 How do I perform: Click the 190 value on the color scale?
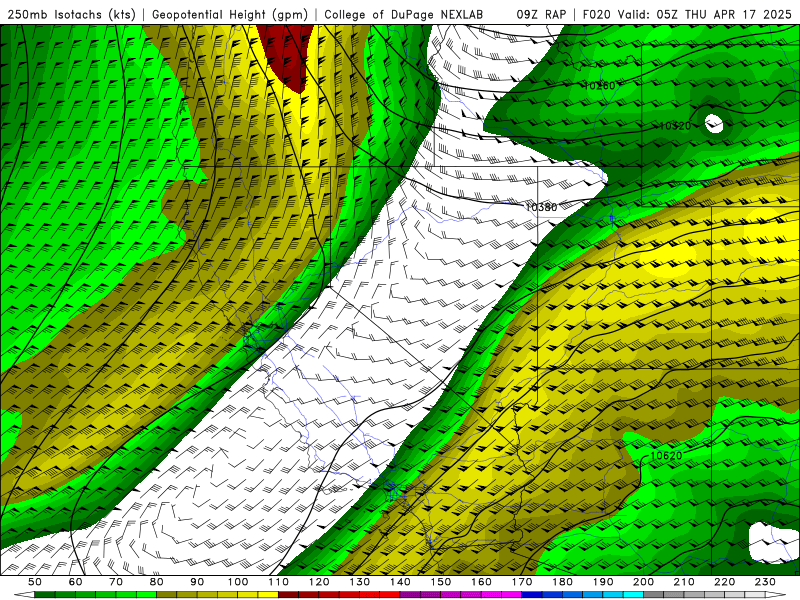(x=603, y=582)
